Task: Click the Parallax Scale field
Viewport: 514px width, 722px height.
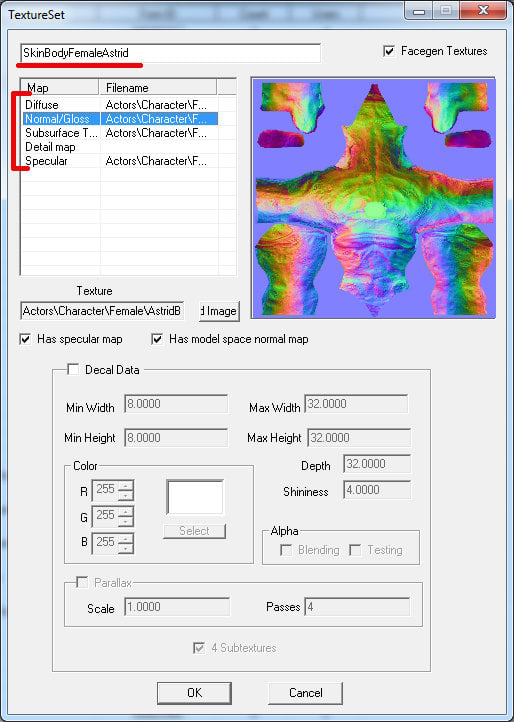Action: point(177,607)
